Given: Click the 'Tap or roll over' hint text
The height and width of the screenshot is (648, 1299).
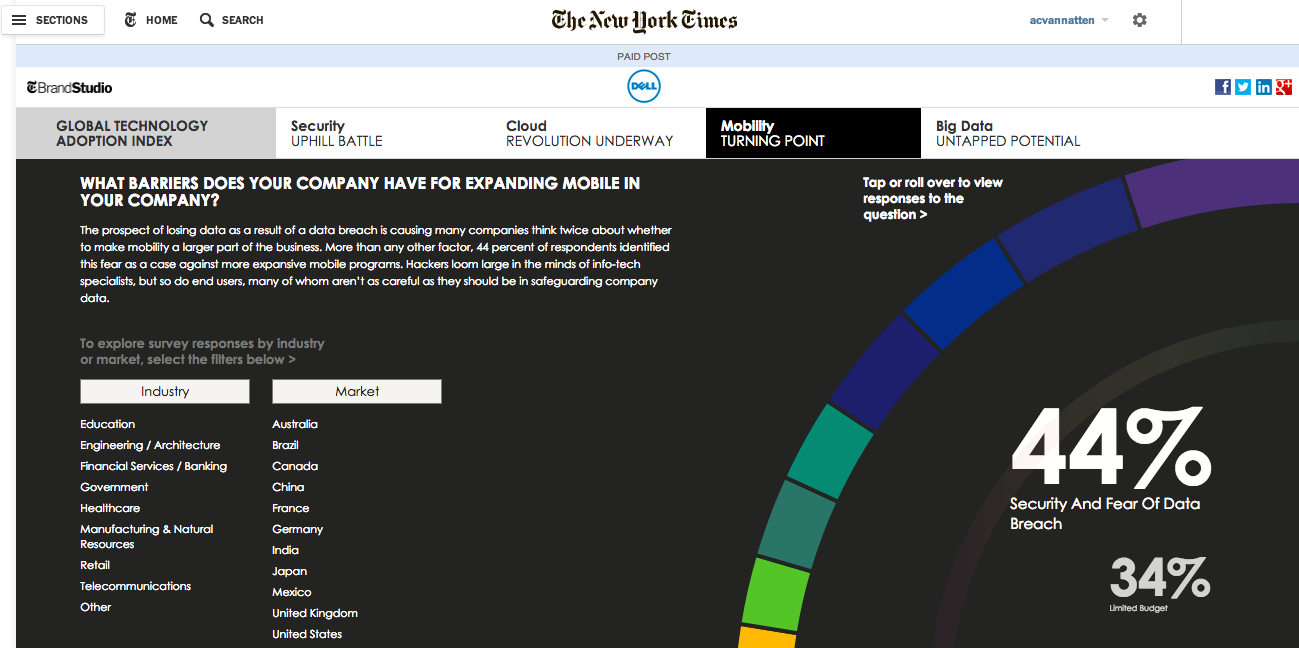Looking at the screenshot, I should tap(933, 198).
